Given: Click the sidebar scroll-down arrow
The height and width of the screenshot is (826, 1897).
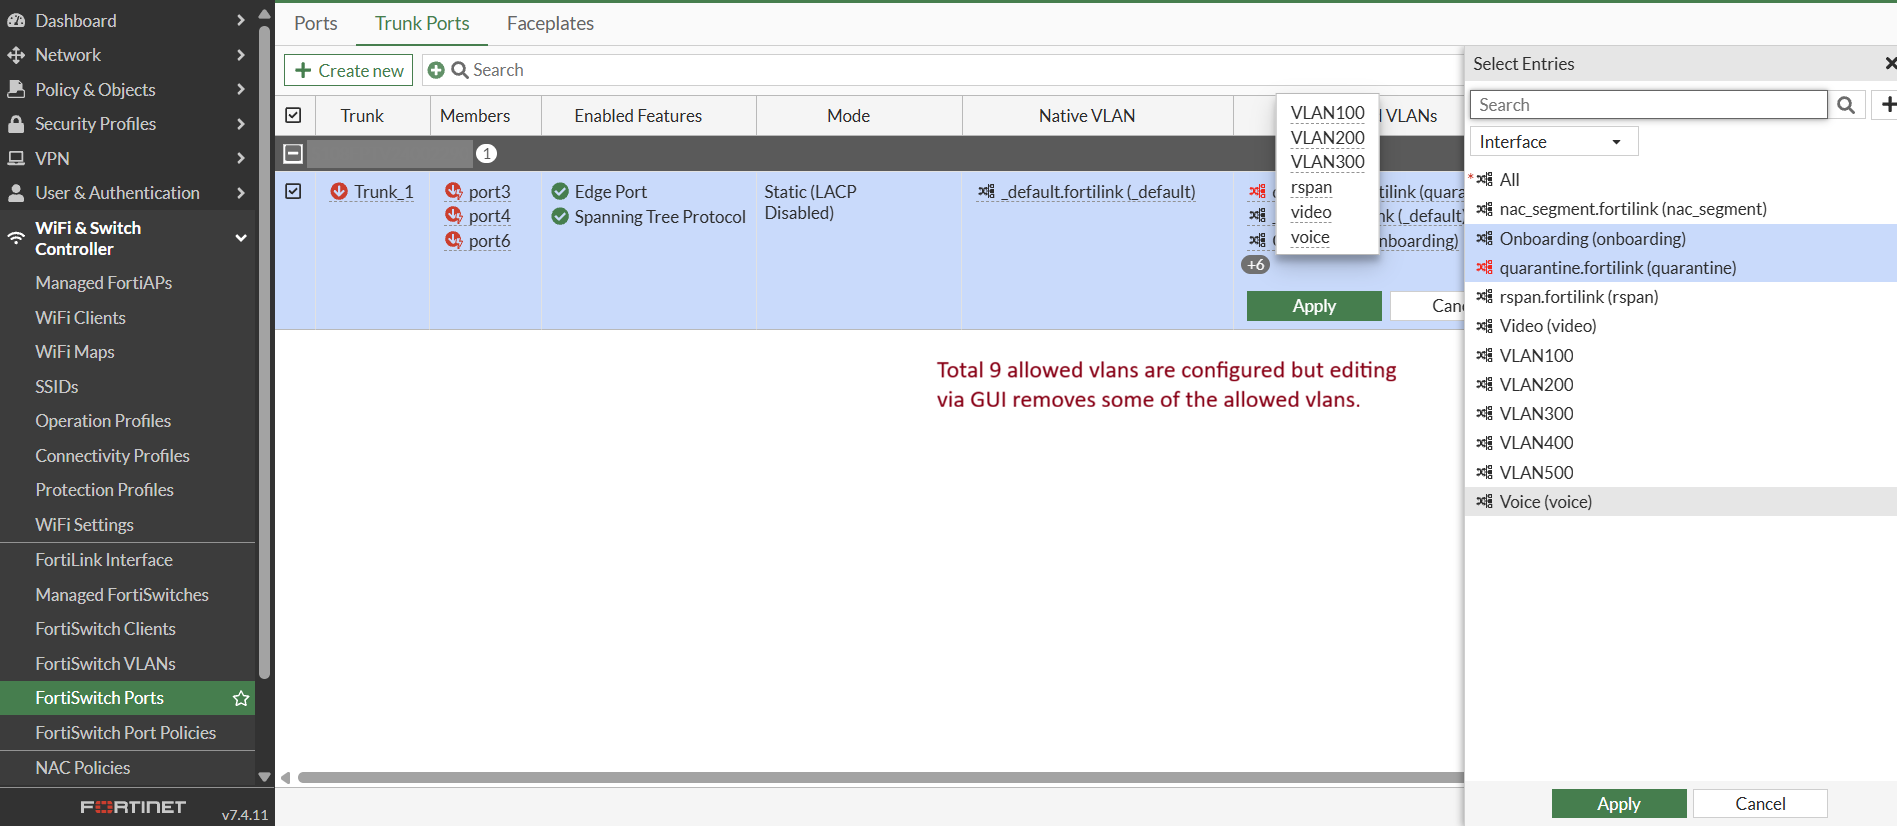Looking at the screenshot, I should pos(265,777).
